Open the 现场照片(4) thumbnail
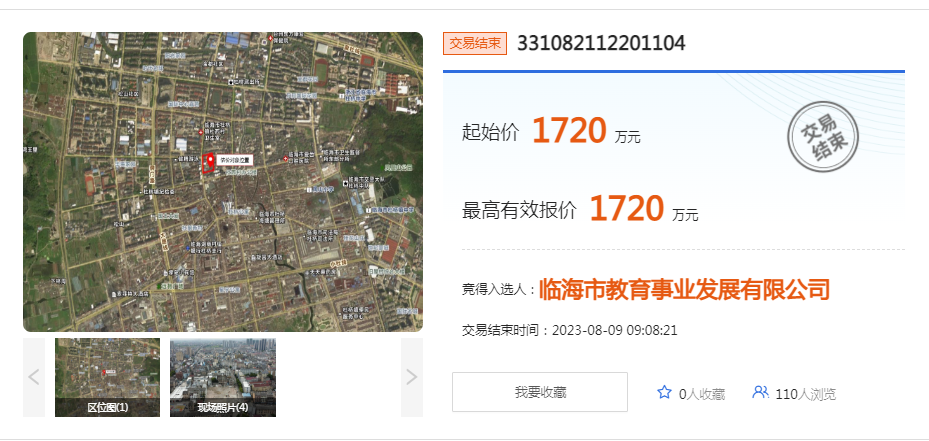The width and height of the screenshot is (929, 441). [223, 378]
